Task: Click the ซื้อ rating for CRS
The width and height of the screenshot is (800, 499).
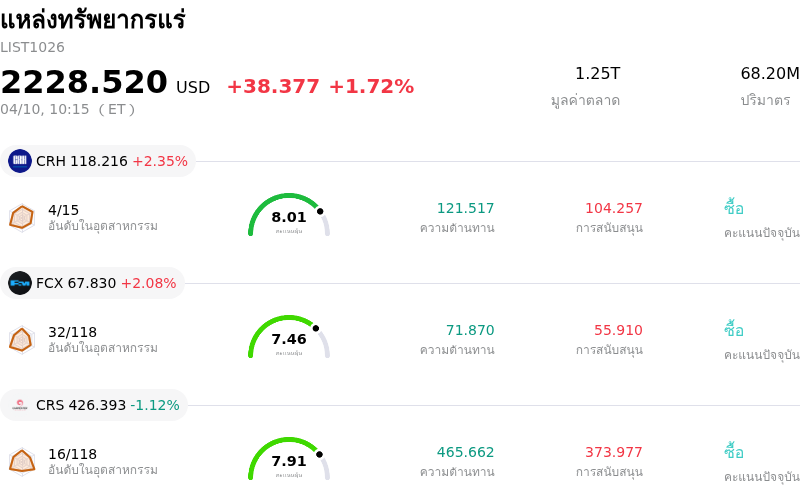Action: [x=734, y=452]
